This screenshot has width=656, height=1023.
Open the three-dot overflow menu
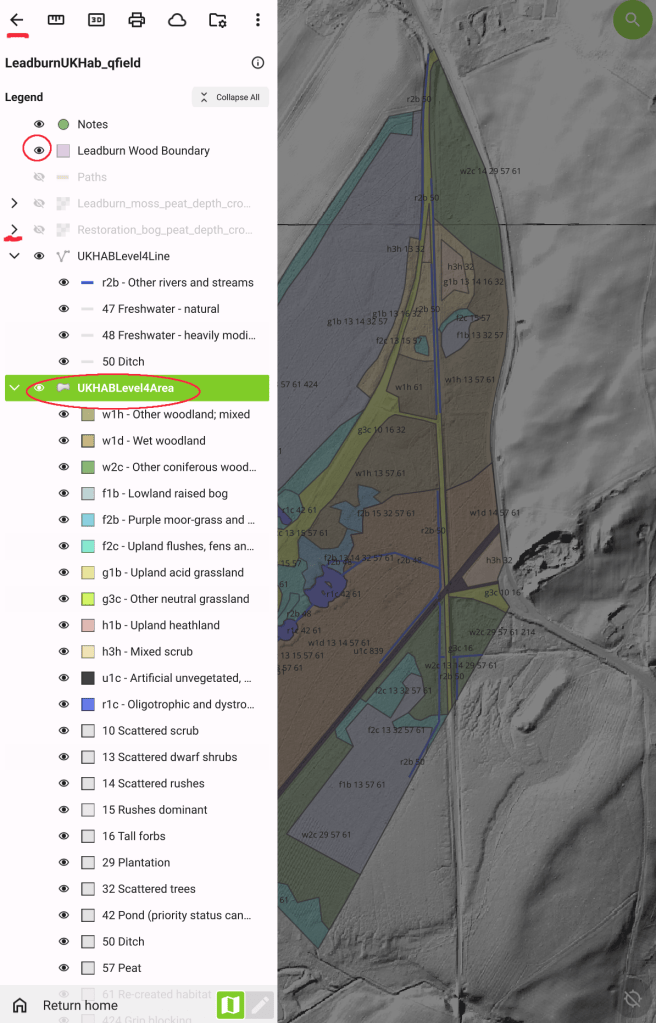pos(258,20)
